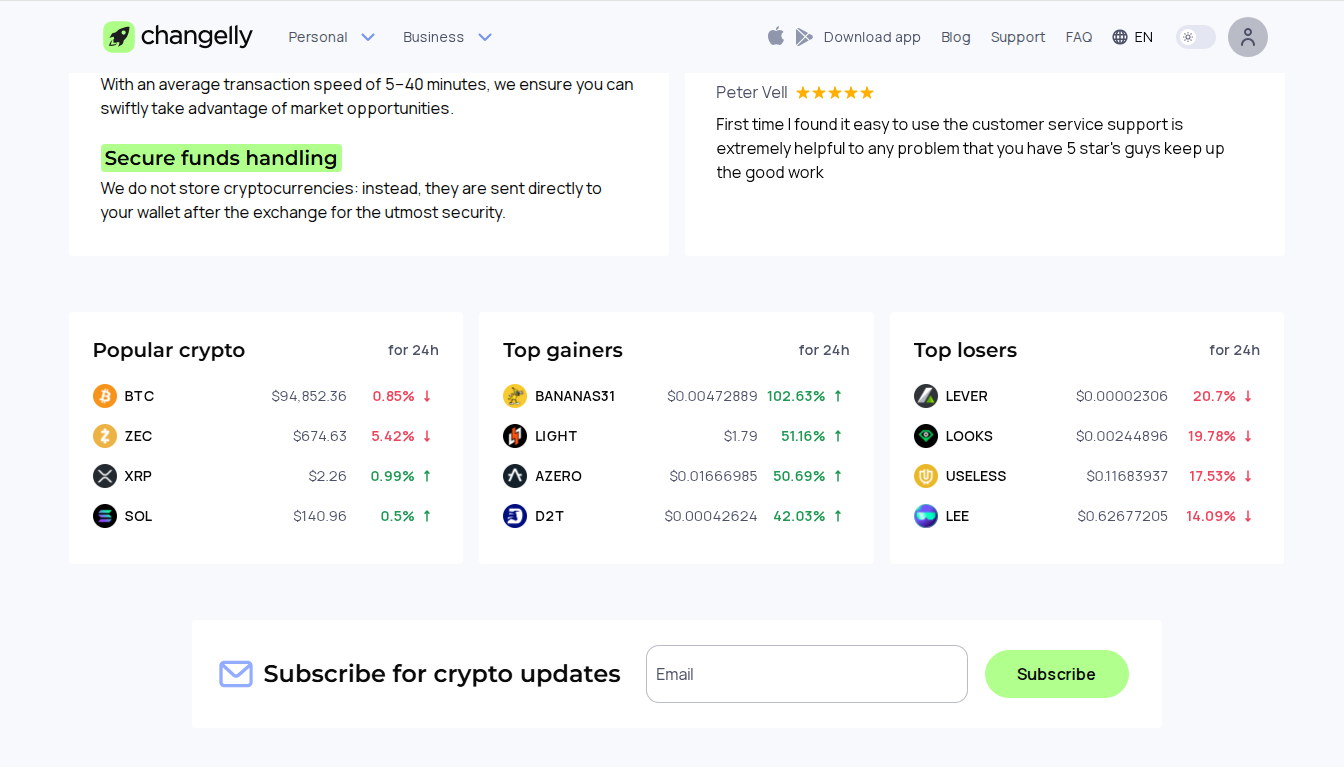Expand the Business dropdown menu
The height and width of the screenshot is (767, 1344).
(447, 37)
